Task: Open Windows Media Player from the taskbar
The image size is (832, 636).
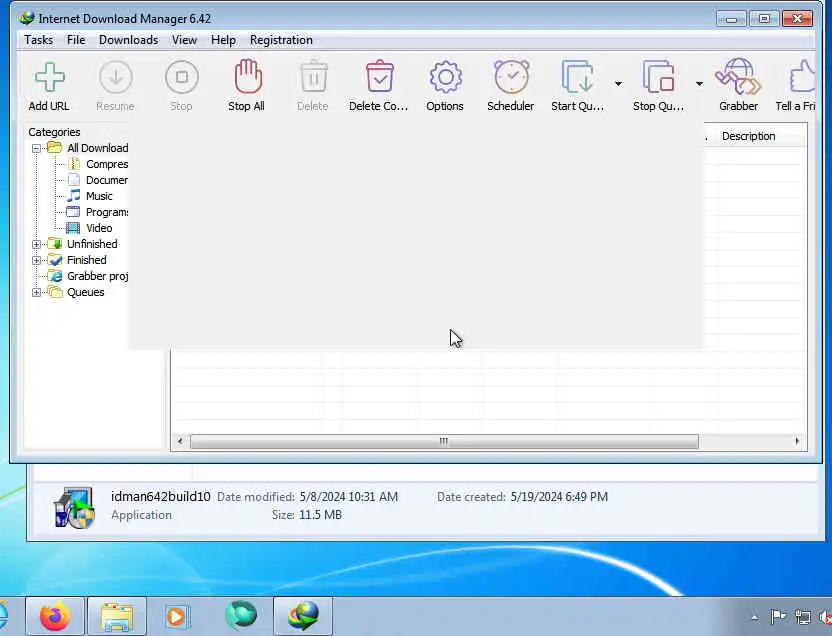Action: click(x=177, y=616)
